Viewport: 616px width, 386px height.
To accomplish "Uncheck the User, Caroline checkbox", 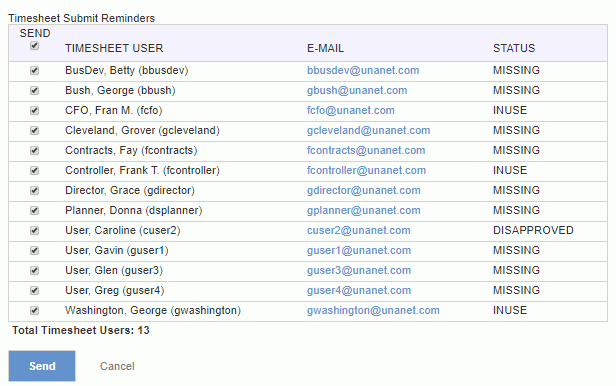I will click(35, 231).
